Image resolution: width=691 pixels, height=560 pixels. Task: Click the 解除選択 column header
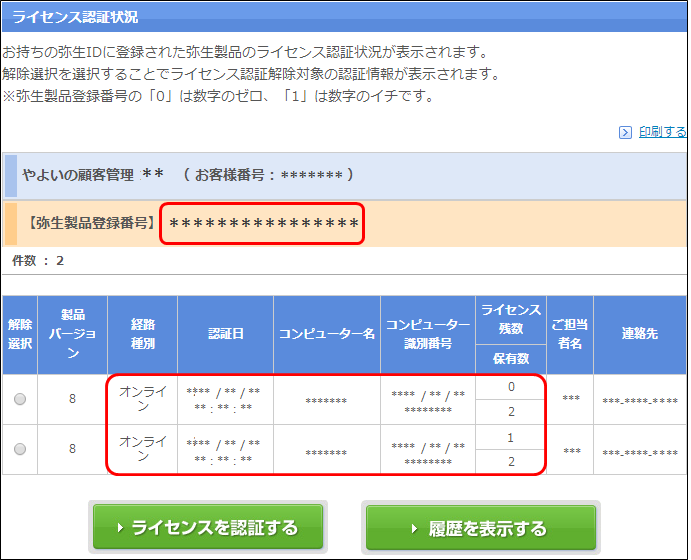[20, 334]
